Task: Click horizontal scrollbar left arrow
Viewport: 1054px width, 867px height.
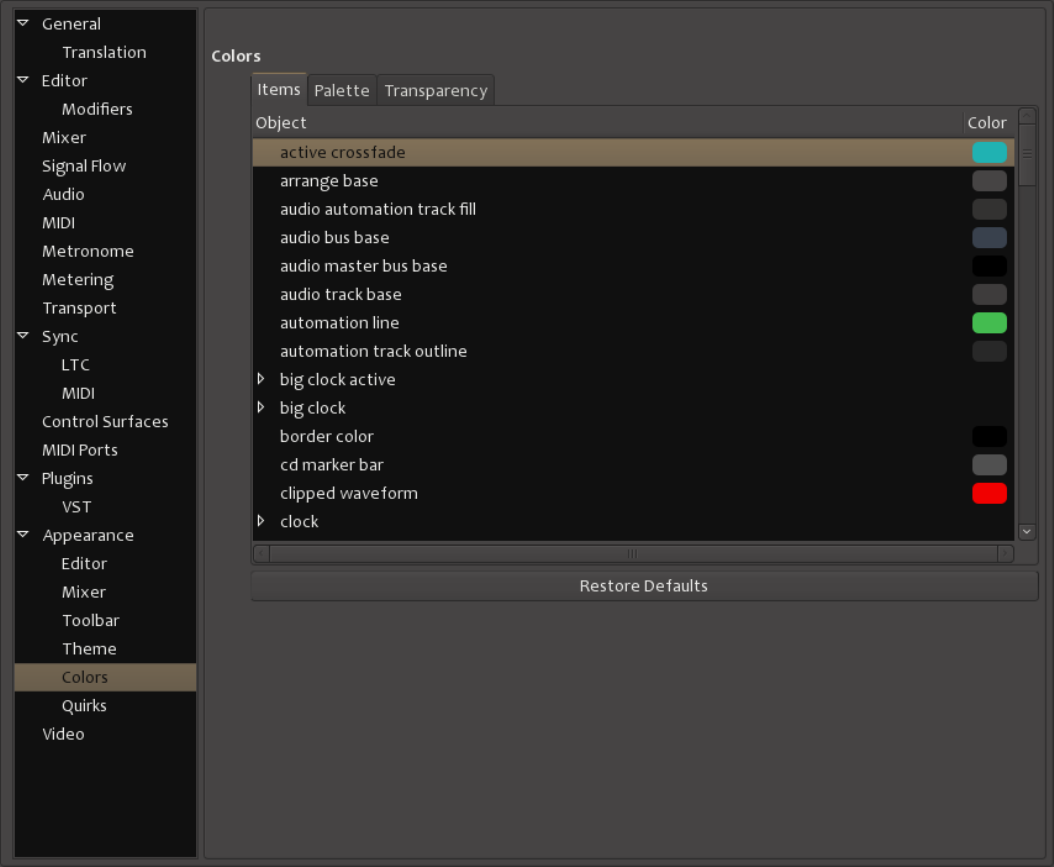Action: pos(261,554)
